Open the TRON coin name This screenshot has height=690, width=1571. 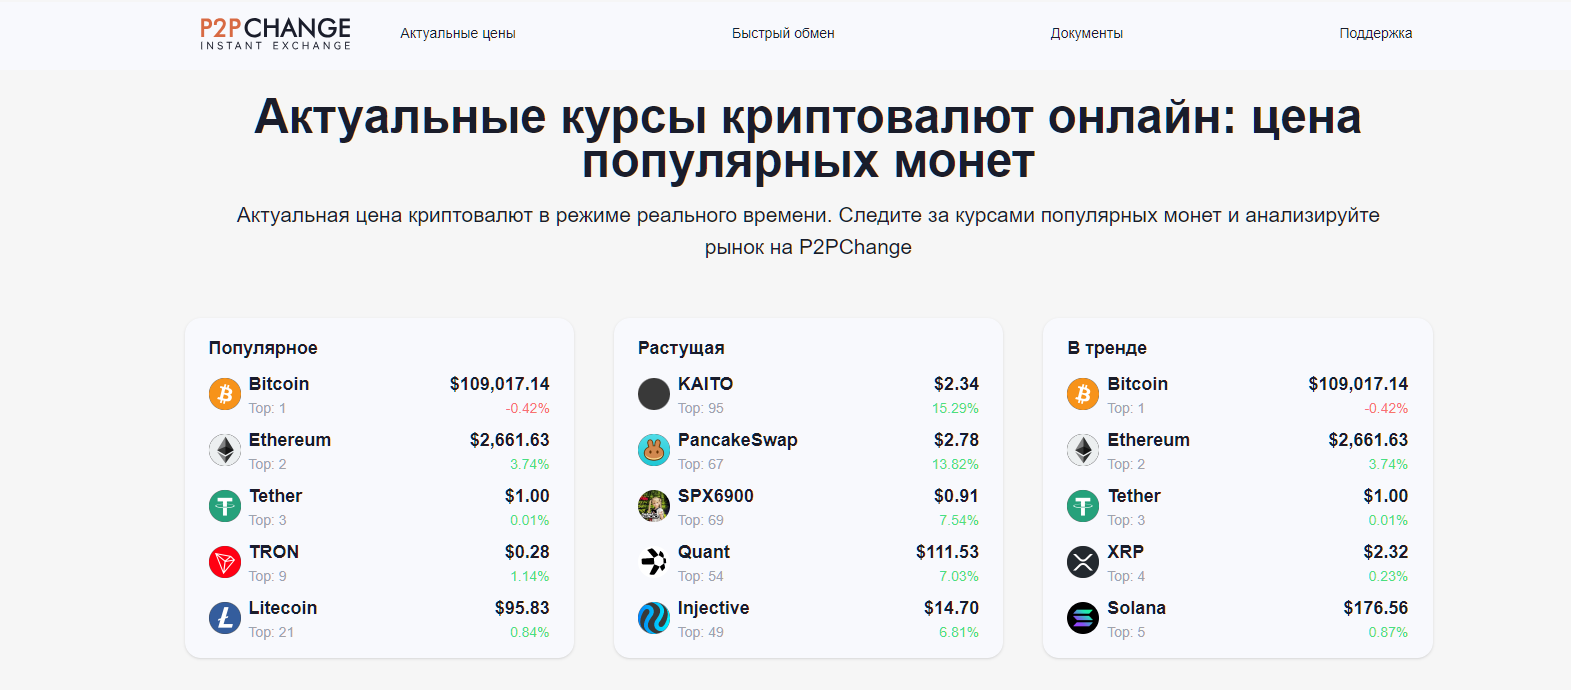tap(274, 552)
